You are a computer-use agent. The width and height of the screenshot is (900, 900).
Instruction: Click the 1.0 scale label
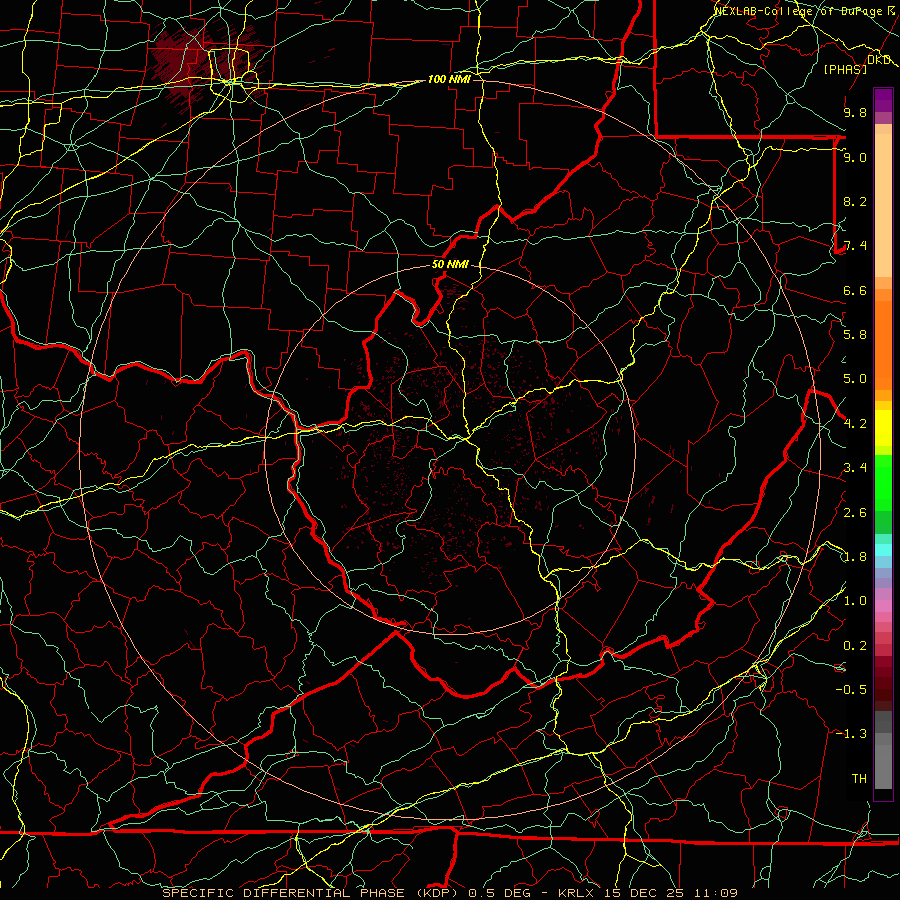(x=855, y=601)
